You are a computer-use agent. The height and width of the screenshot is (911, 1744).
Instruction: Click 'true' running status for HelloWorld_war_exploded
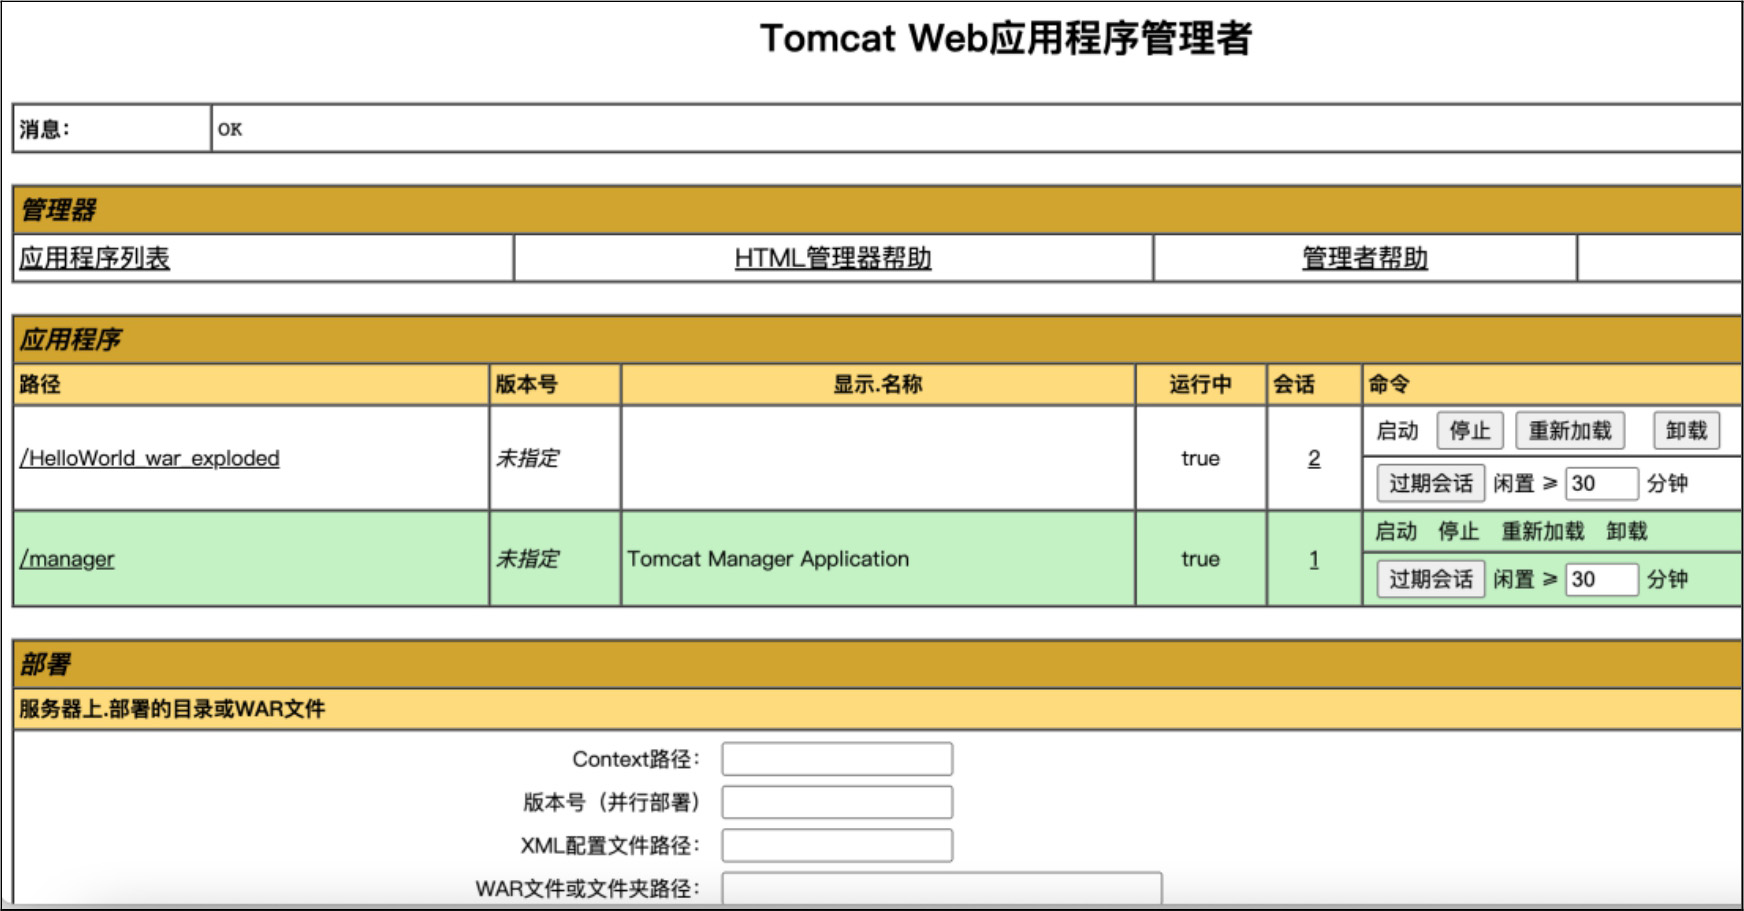(1200, 458)
